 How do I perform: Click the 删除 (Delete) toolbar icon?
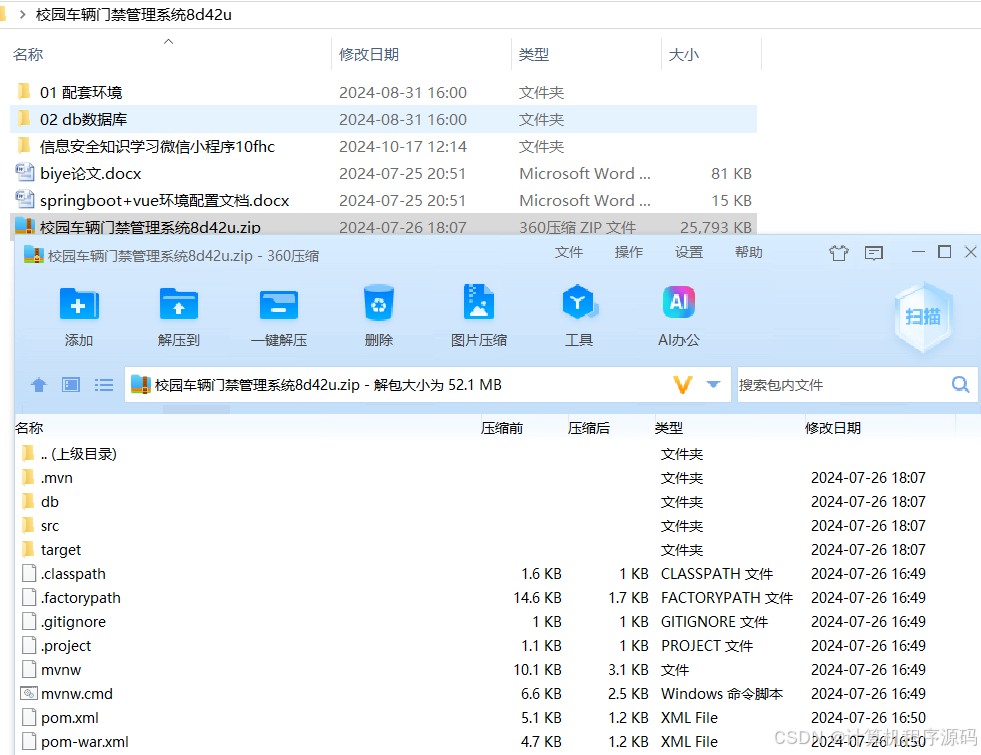pos(379,313)
